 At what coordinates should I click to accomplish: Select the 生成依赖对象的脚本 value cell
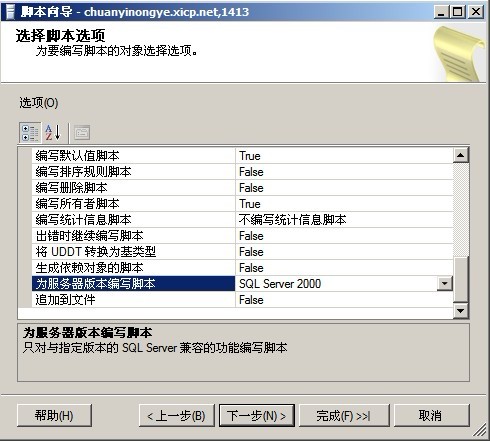(x=344, y=268)
